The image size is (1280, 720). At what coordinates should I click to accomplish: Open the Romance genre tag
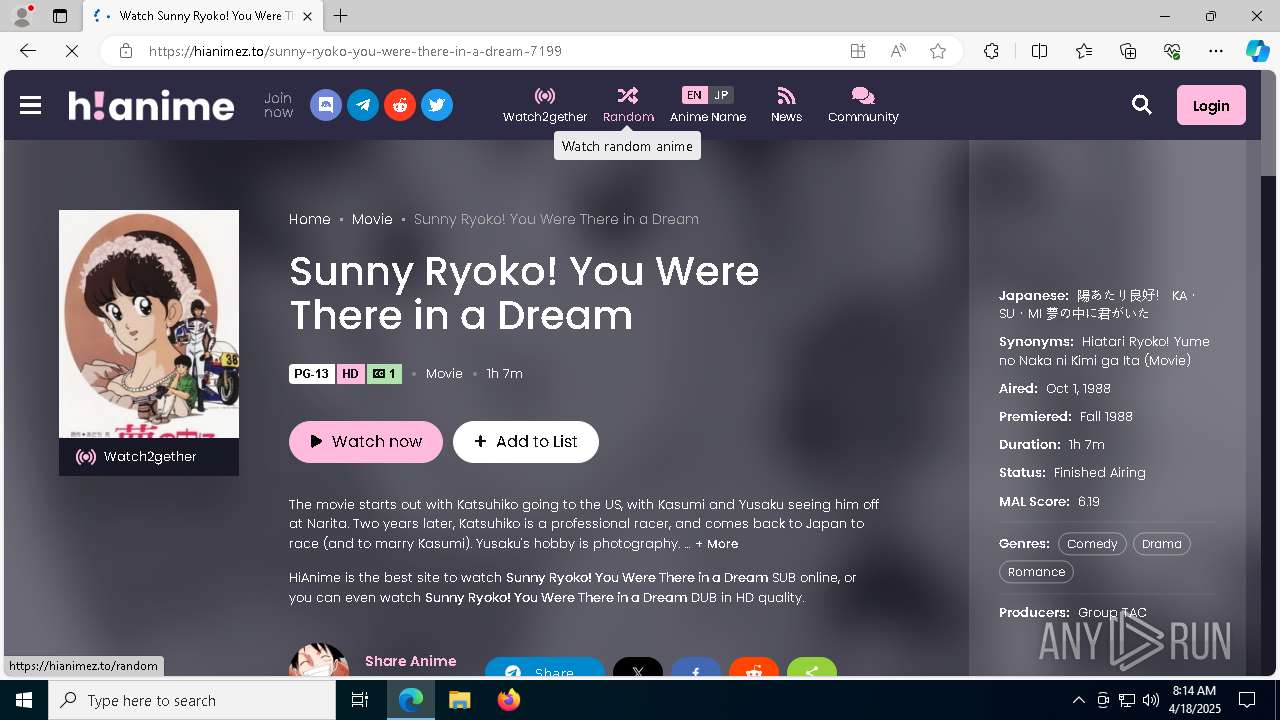(x=1036, y=572)
